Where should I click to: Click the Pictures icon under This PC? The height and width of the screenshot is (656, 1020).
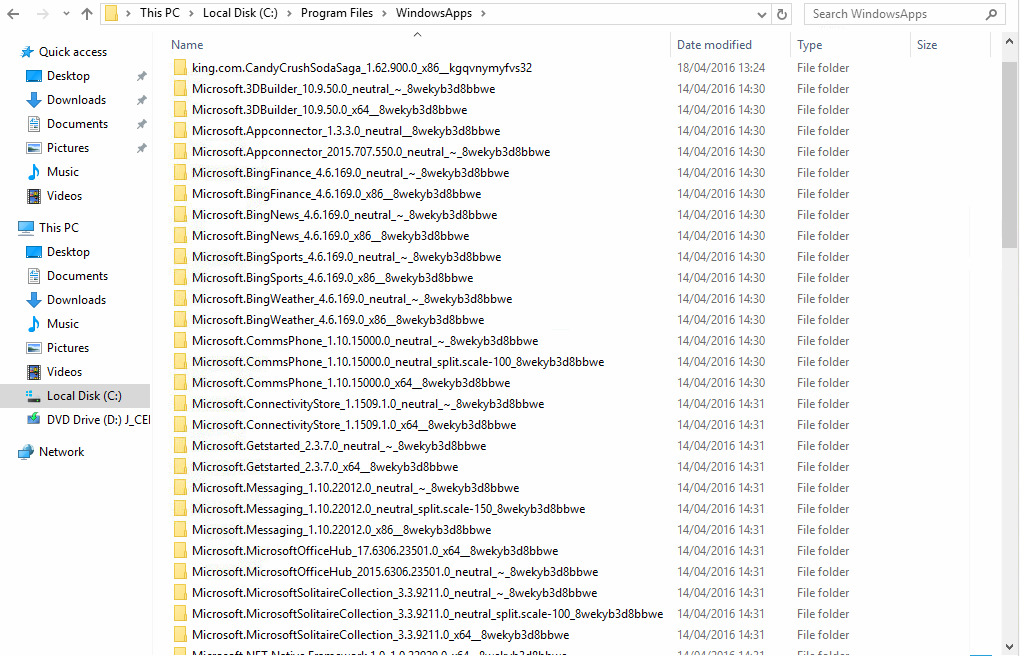[34, 348]
